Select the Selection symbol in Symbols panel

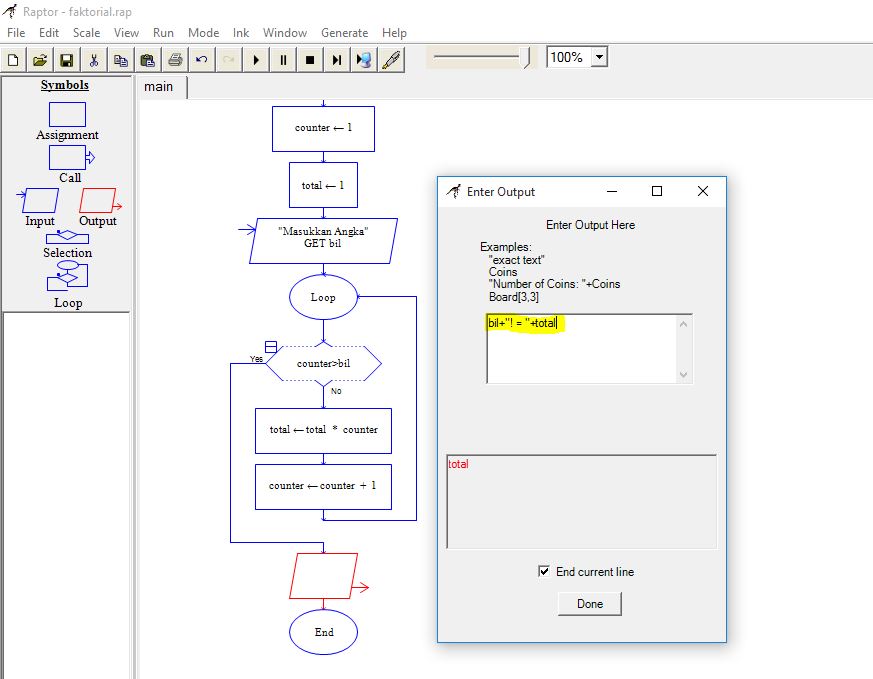66,237
